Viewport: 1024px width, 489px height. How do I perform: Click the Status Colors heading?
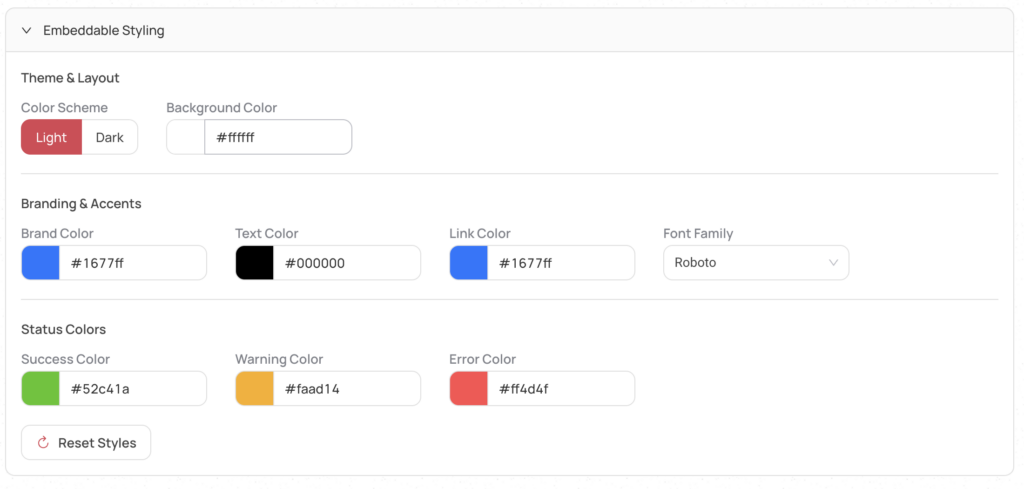click(64, 330)
